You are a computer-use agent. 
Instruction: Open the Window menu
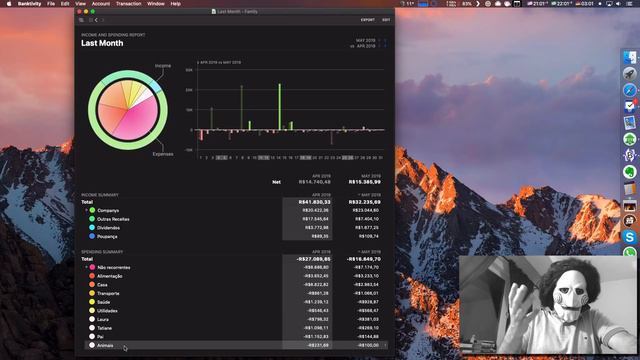tap(156, 4)
